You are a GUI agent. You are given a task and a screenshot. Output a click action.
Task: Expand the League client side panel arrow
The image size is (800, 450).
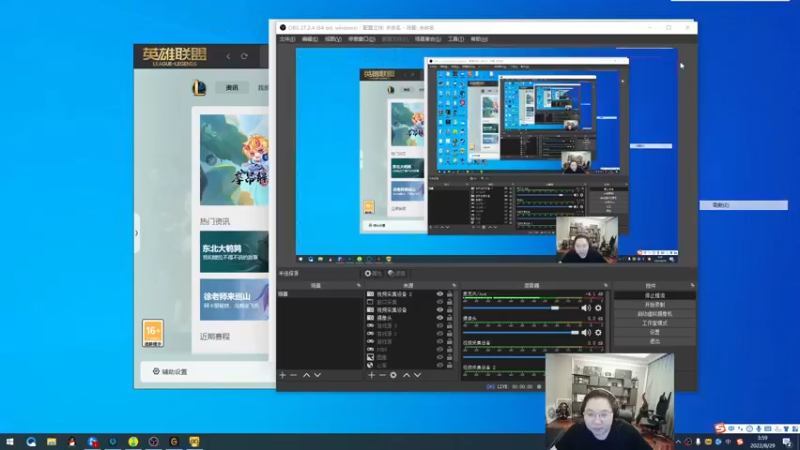point(136,233)
